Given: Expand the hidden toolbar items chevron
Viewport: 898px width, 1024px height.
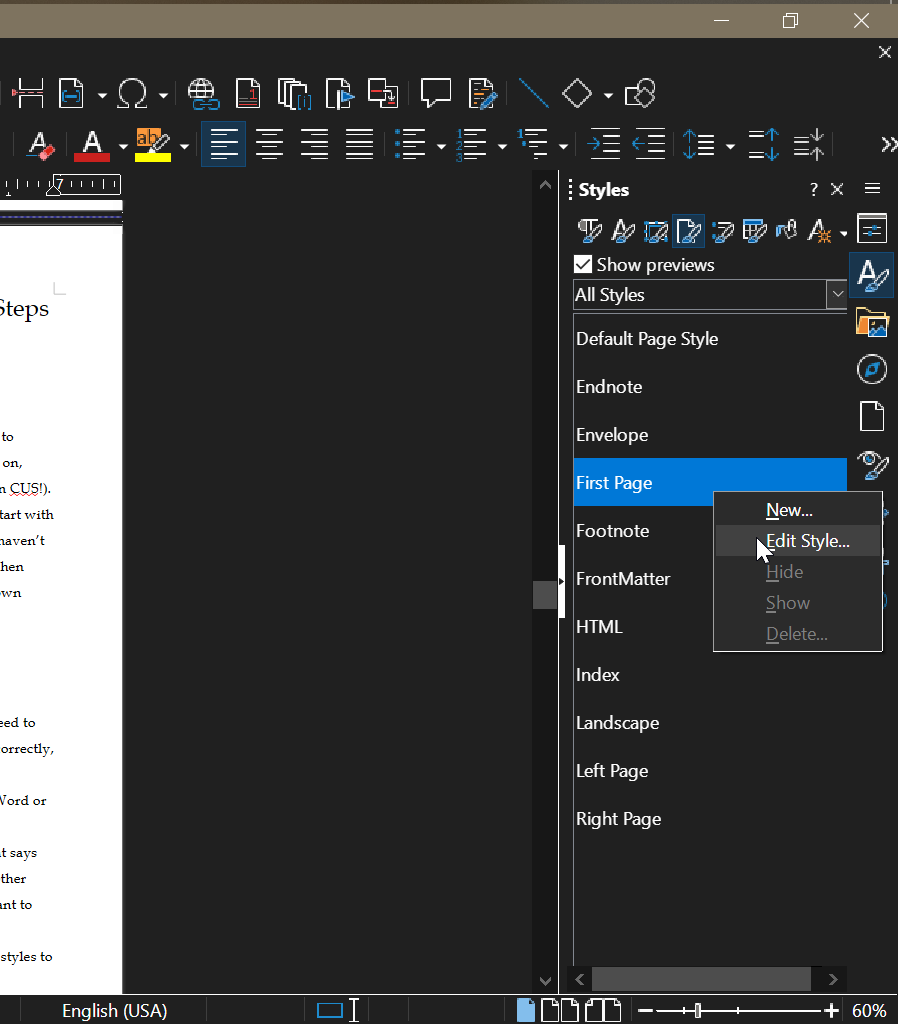Looking at the screenshot, I should pos(888,144).
